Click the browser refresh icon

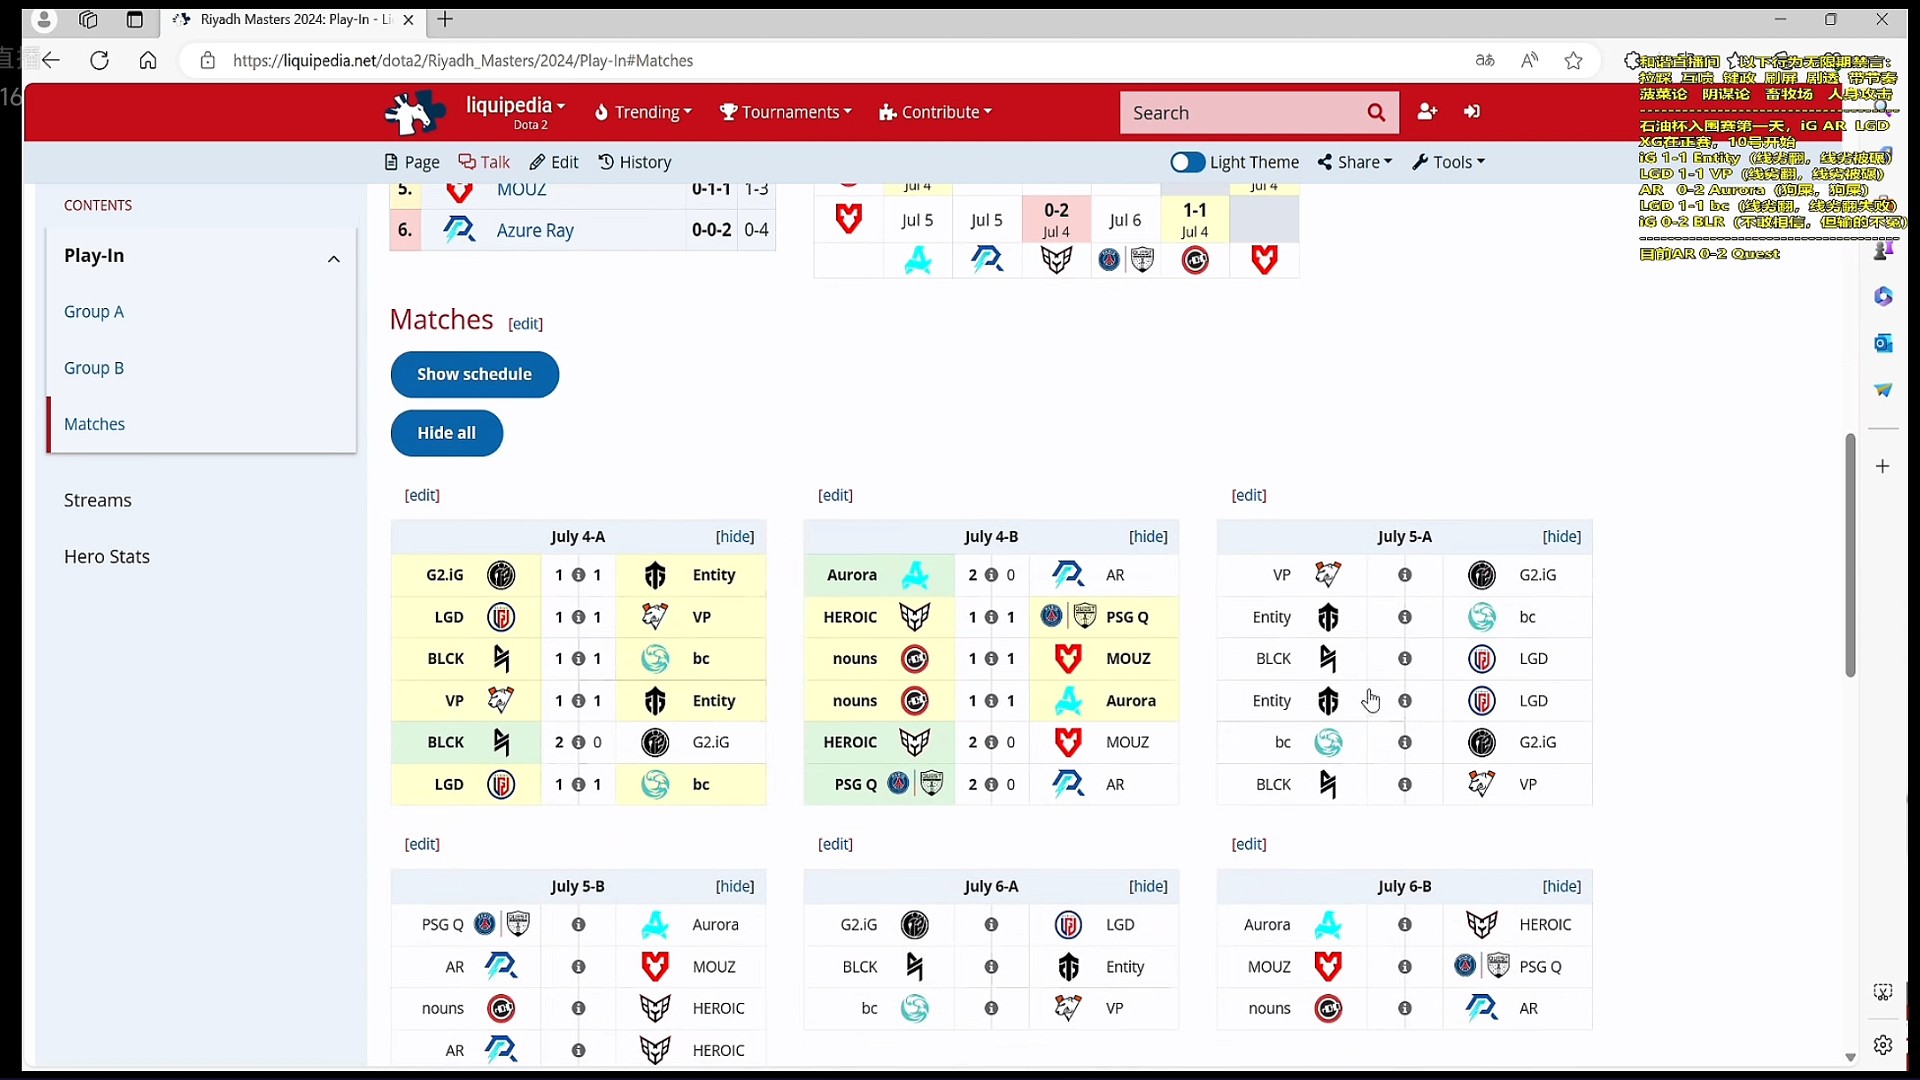(x=99, y=61)
